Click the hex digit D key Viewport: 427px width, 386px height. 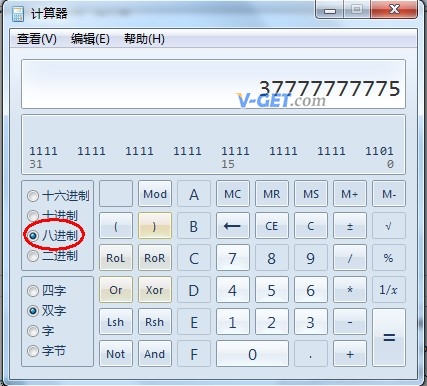[x=194, y=290]
